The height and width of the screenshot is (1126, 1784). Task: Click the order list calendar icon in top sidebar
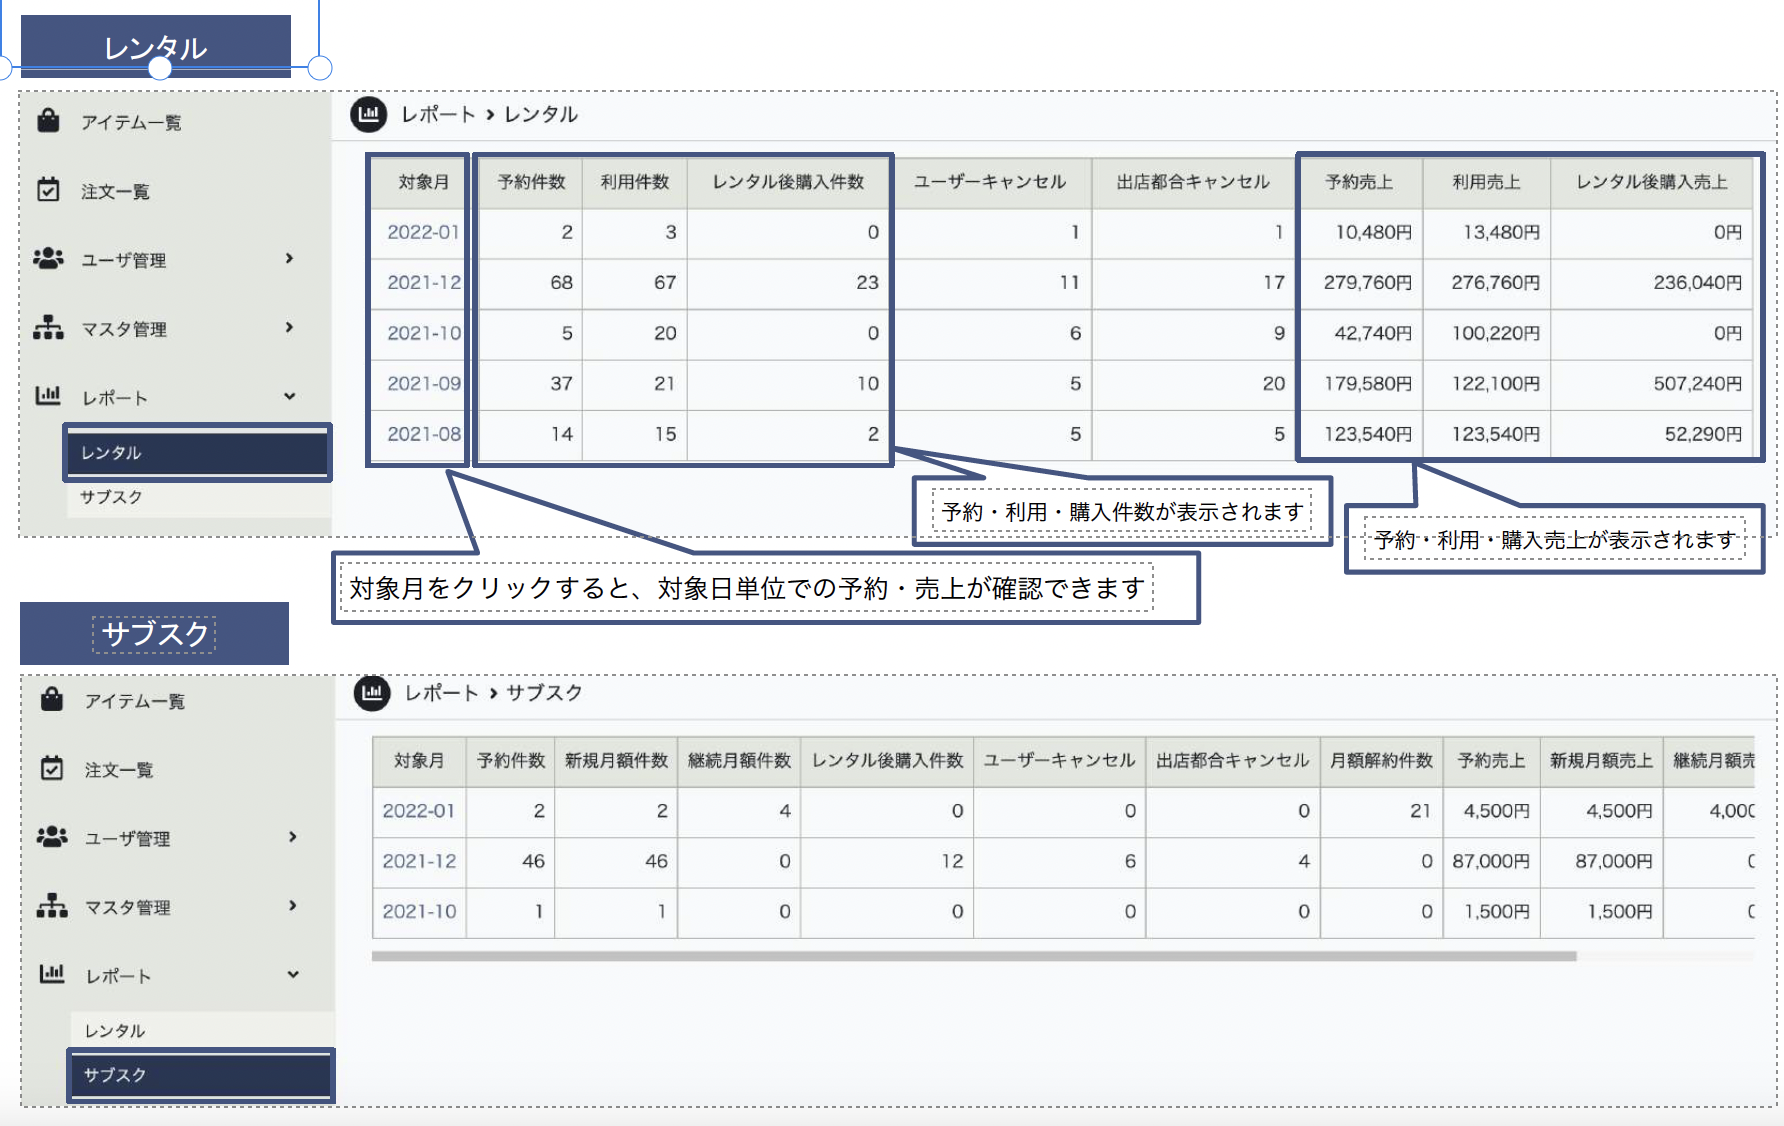(48, 190)
